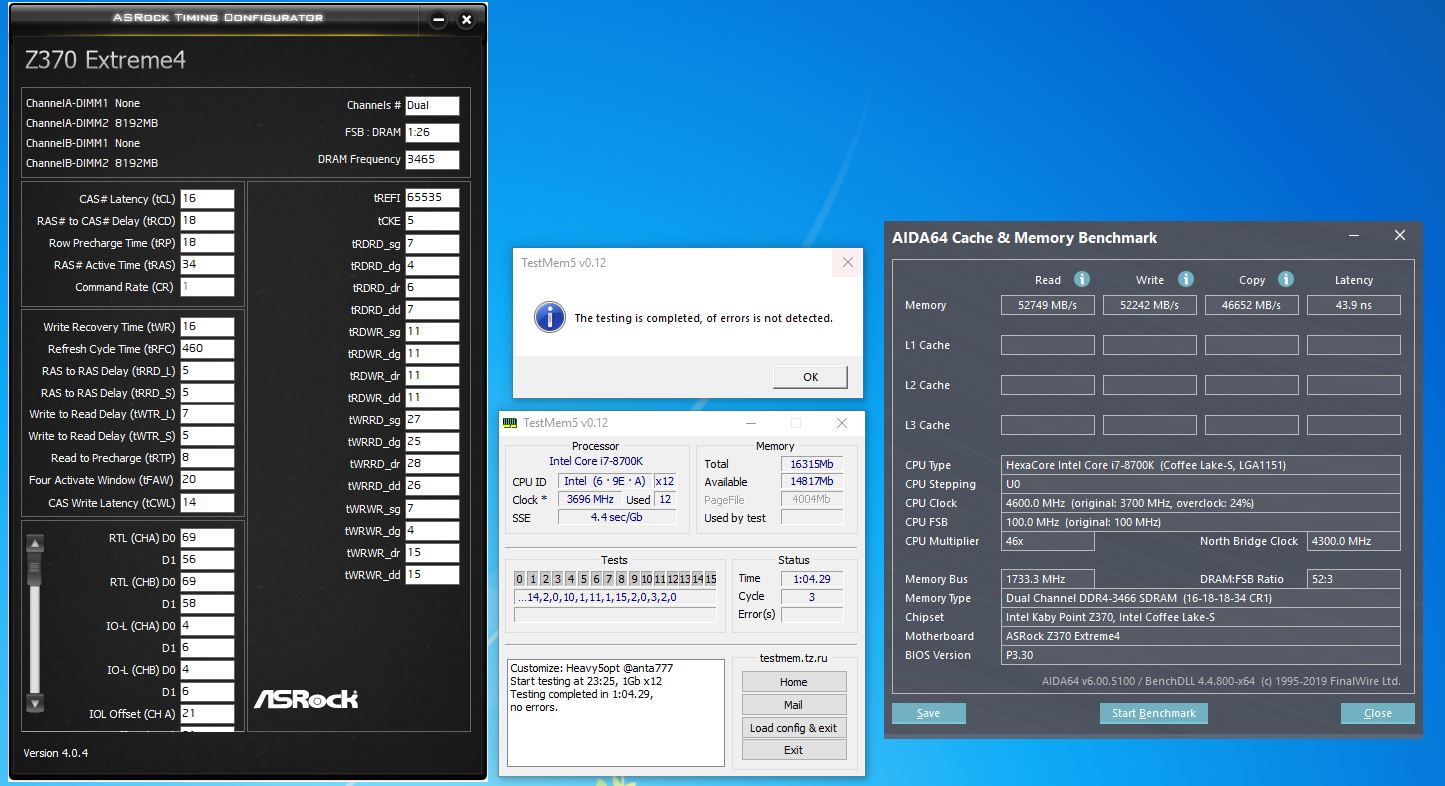Image resolution: width=1445 pixels, height=786 pixels.
Task: Click the Memory Copy result 46652 MB/s
Action: pyautogui.click(x=1252, y=305)
